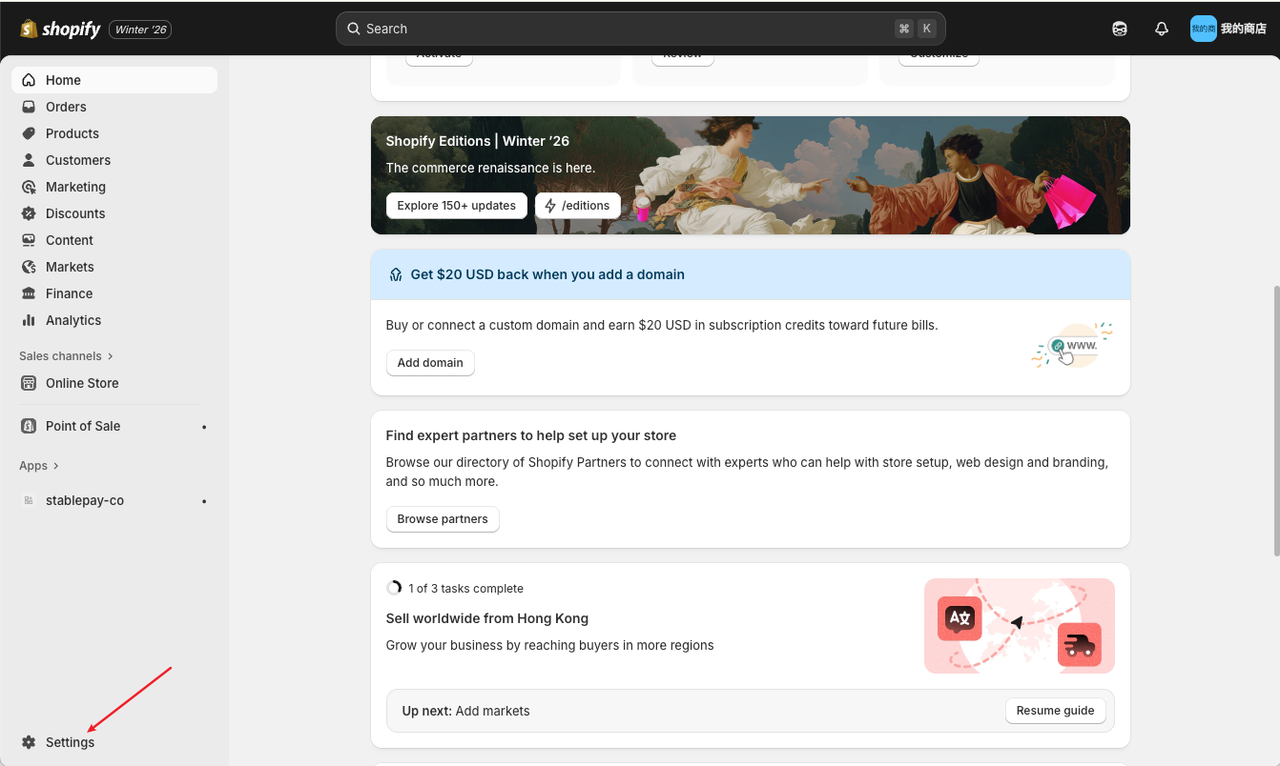
Task: Open Marketing from the sidebar
Action: click(75, 187)
